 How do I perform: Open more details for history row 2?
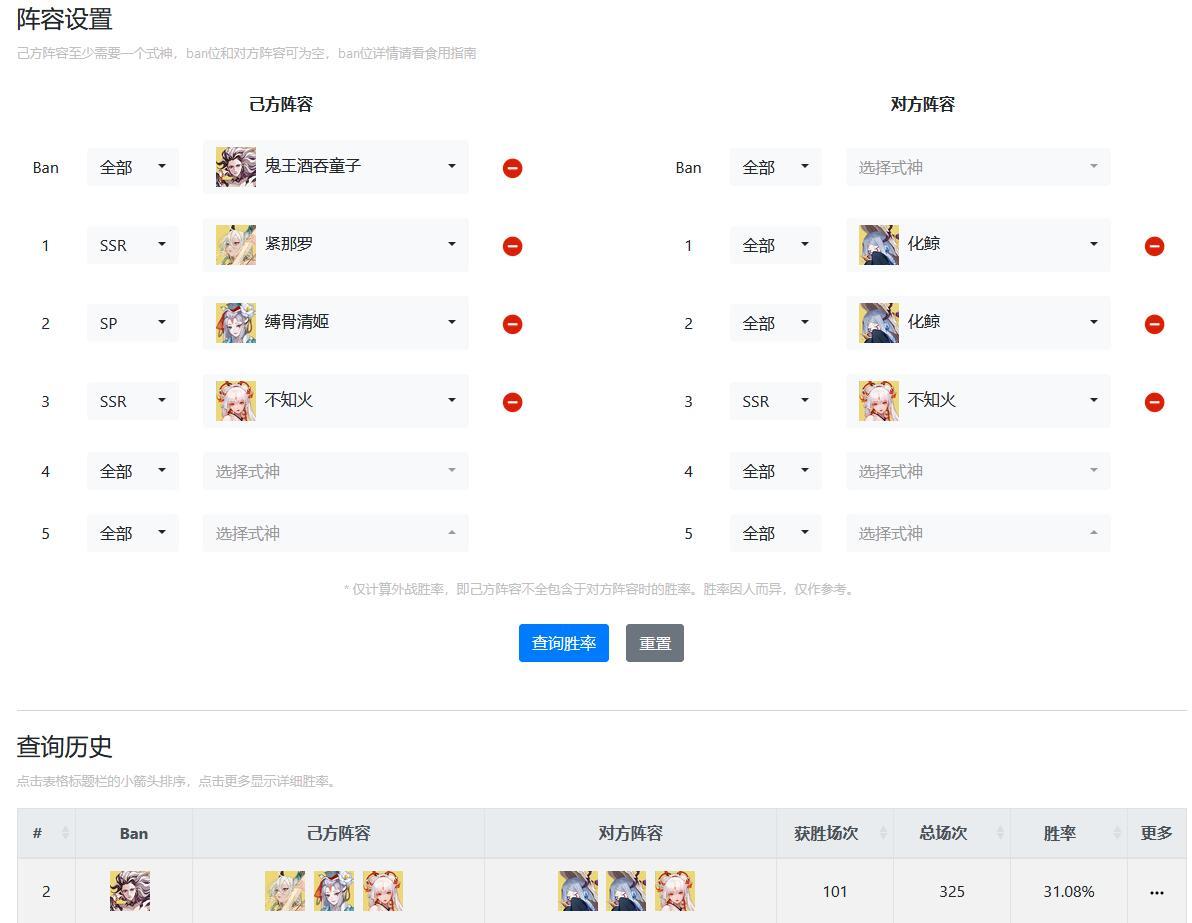point(1156,892)
